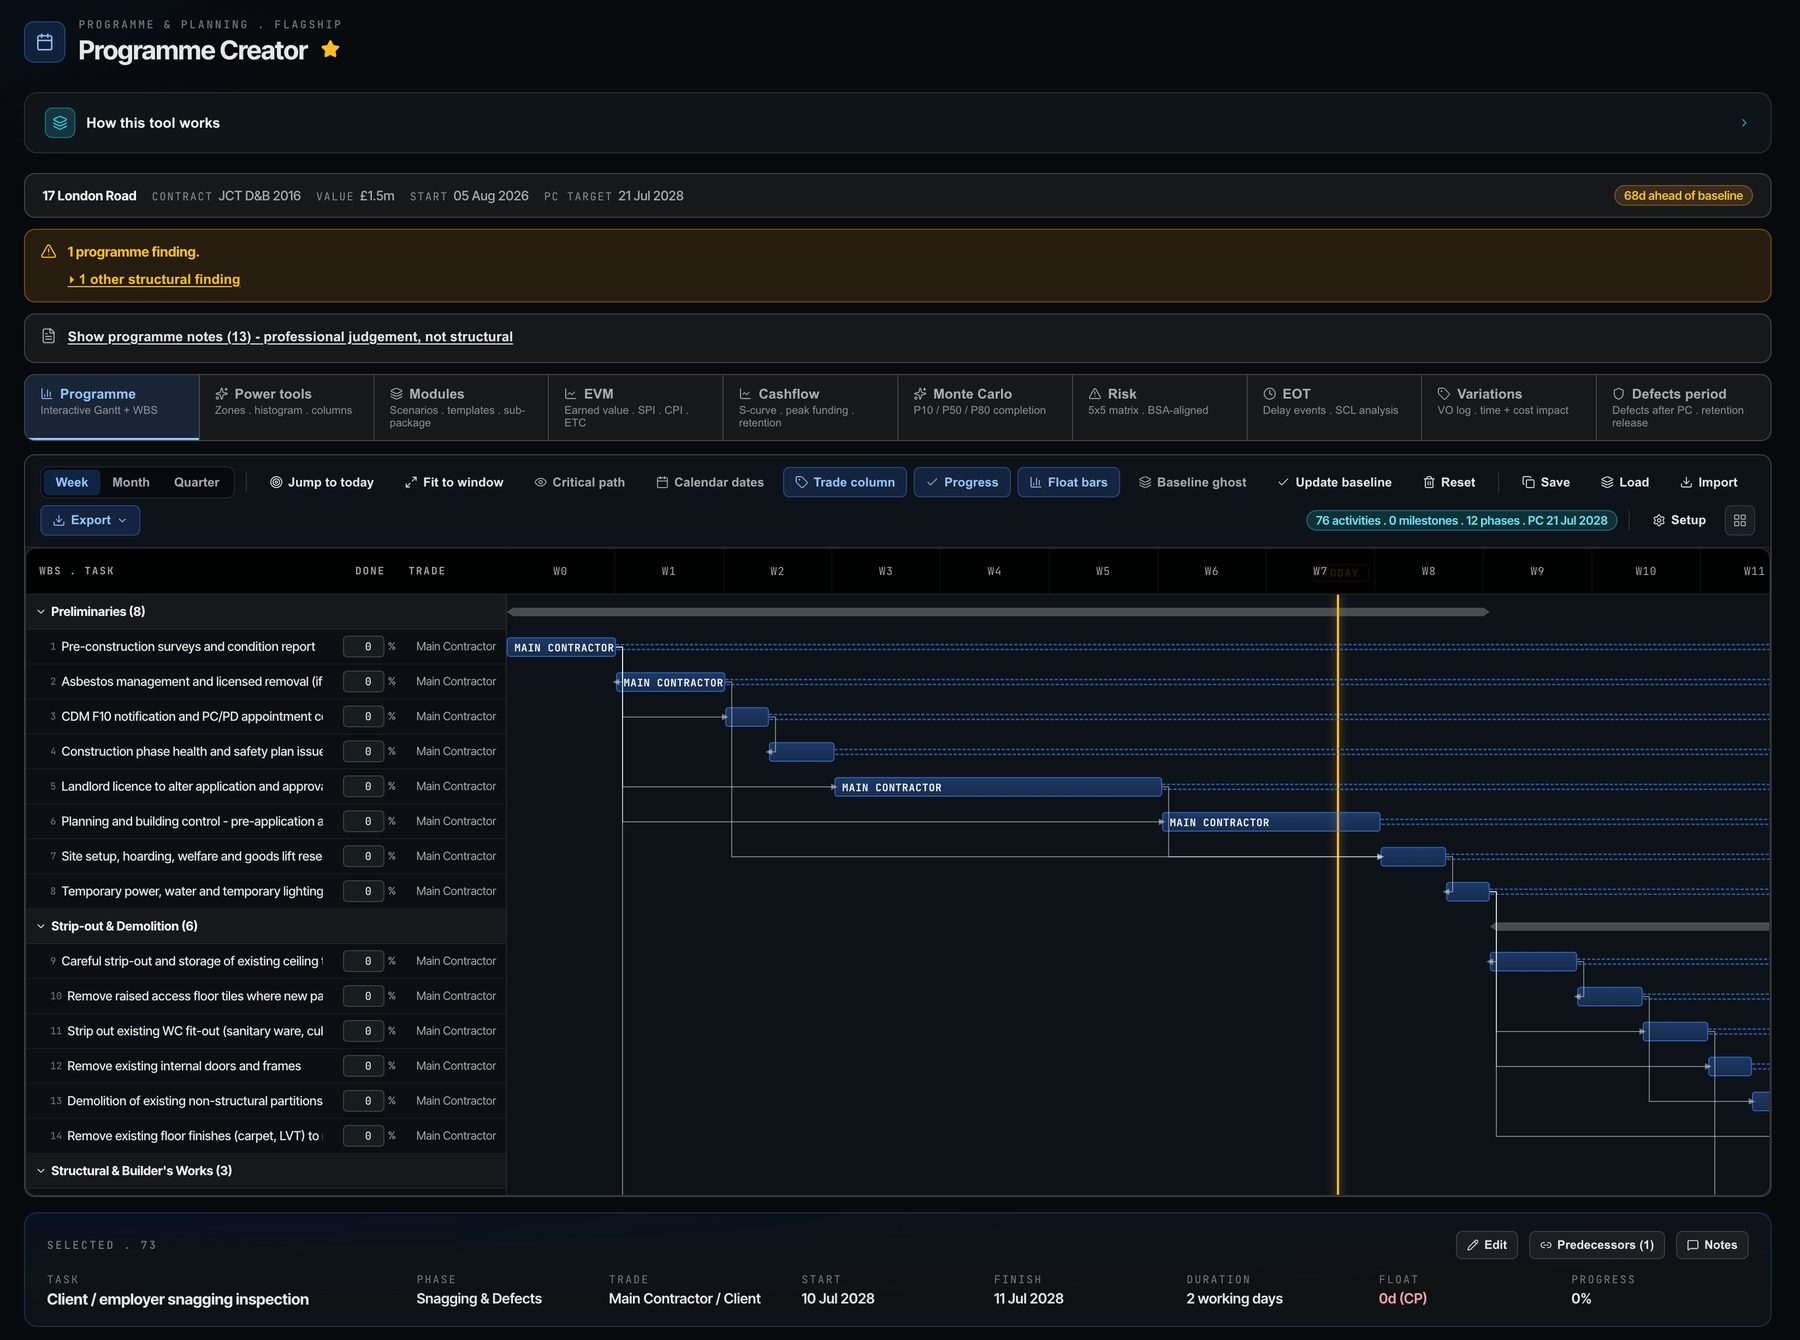
Task: Reset the programme with the trash button
Action: [x=1448, y=482]
